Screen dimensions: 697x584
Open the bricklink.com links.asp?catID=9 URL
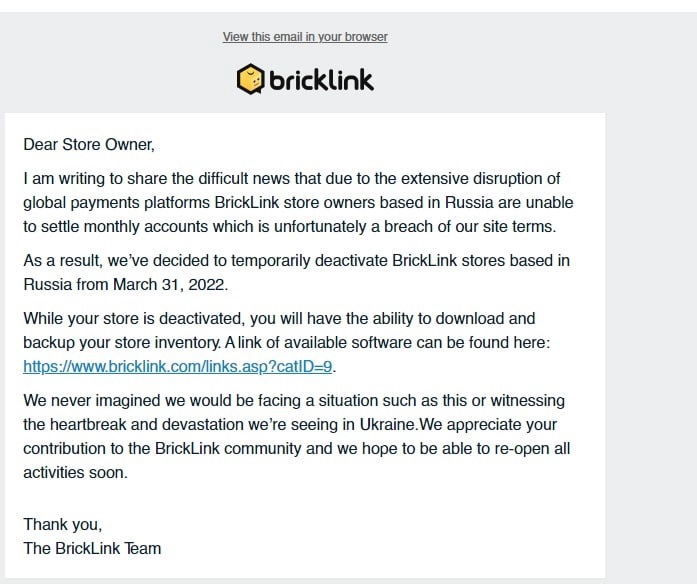[x=178, y=367]
